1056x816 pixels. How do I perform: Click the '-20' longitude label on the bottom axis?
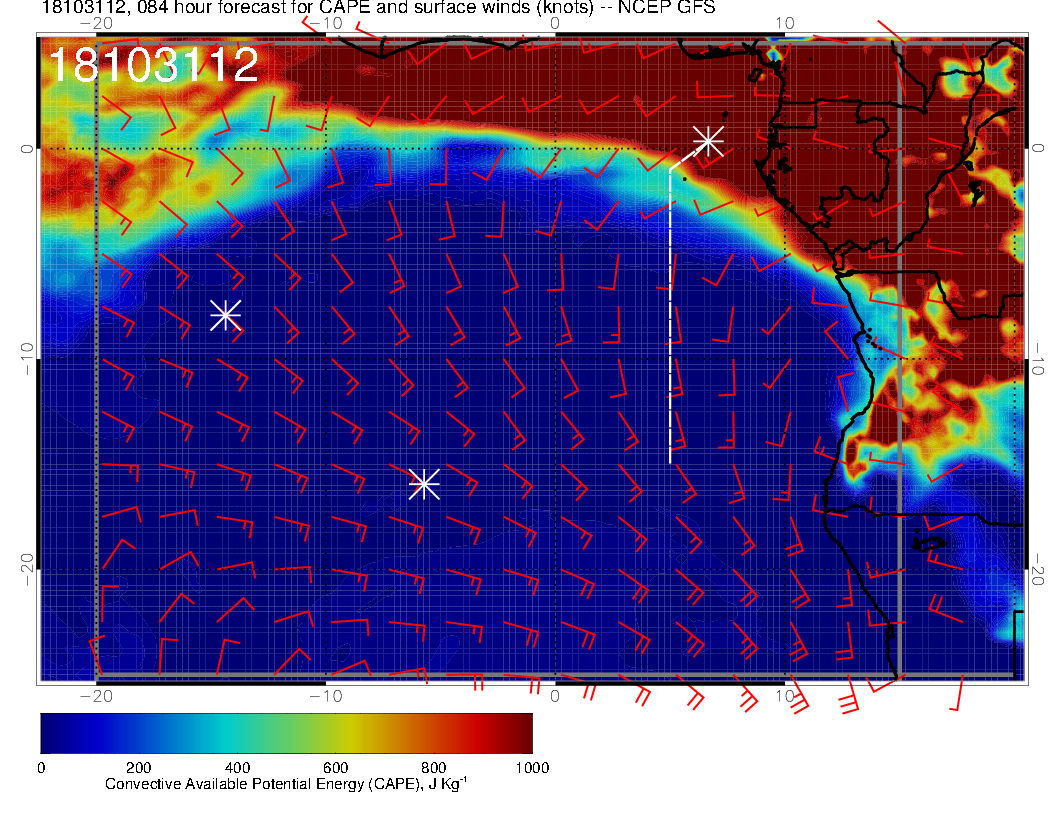point(96,696)
